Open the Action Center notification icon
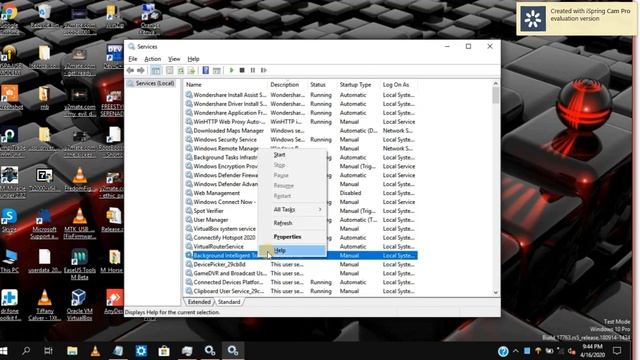Screen dimensions: 640x360 coord(617,351)
